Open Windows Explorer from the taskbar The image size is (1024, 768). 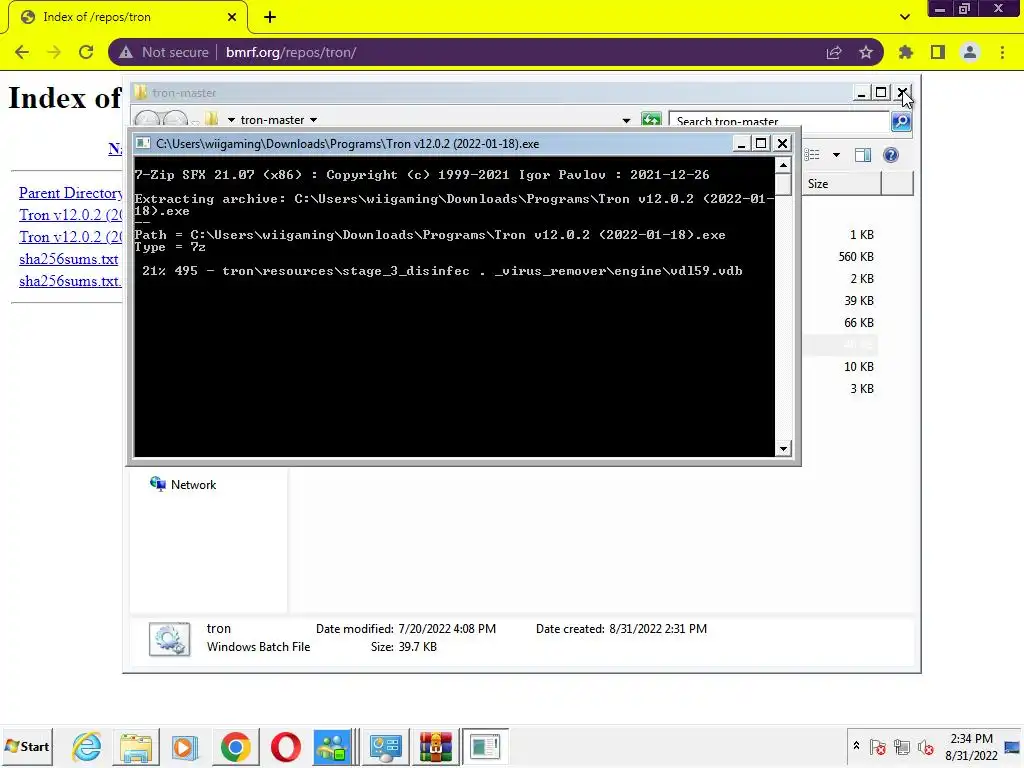pos(135,746)
